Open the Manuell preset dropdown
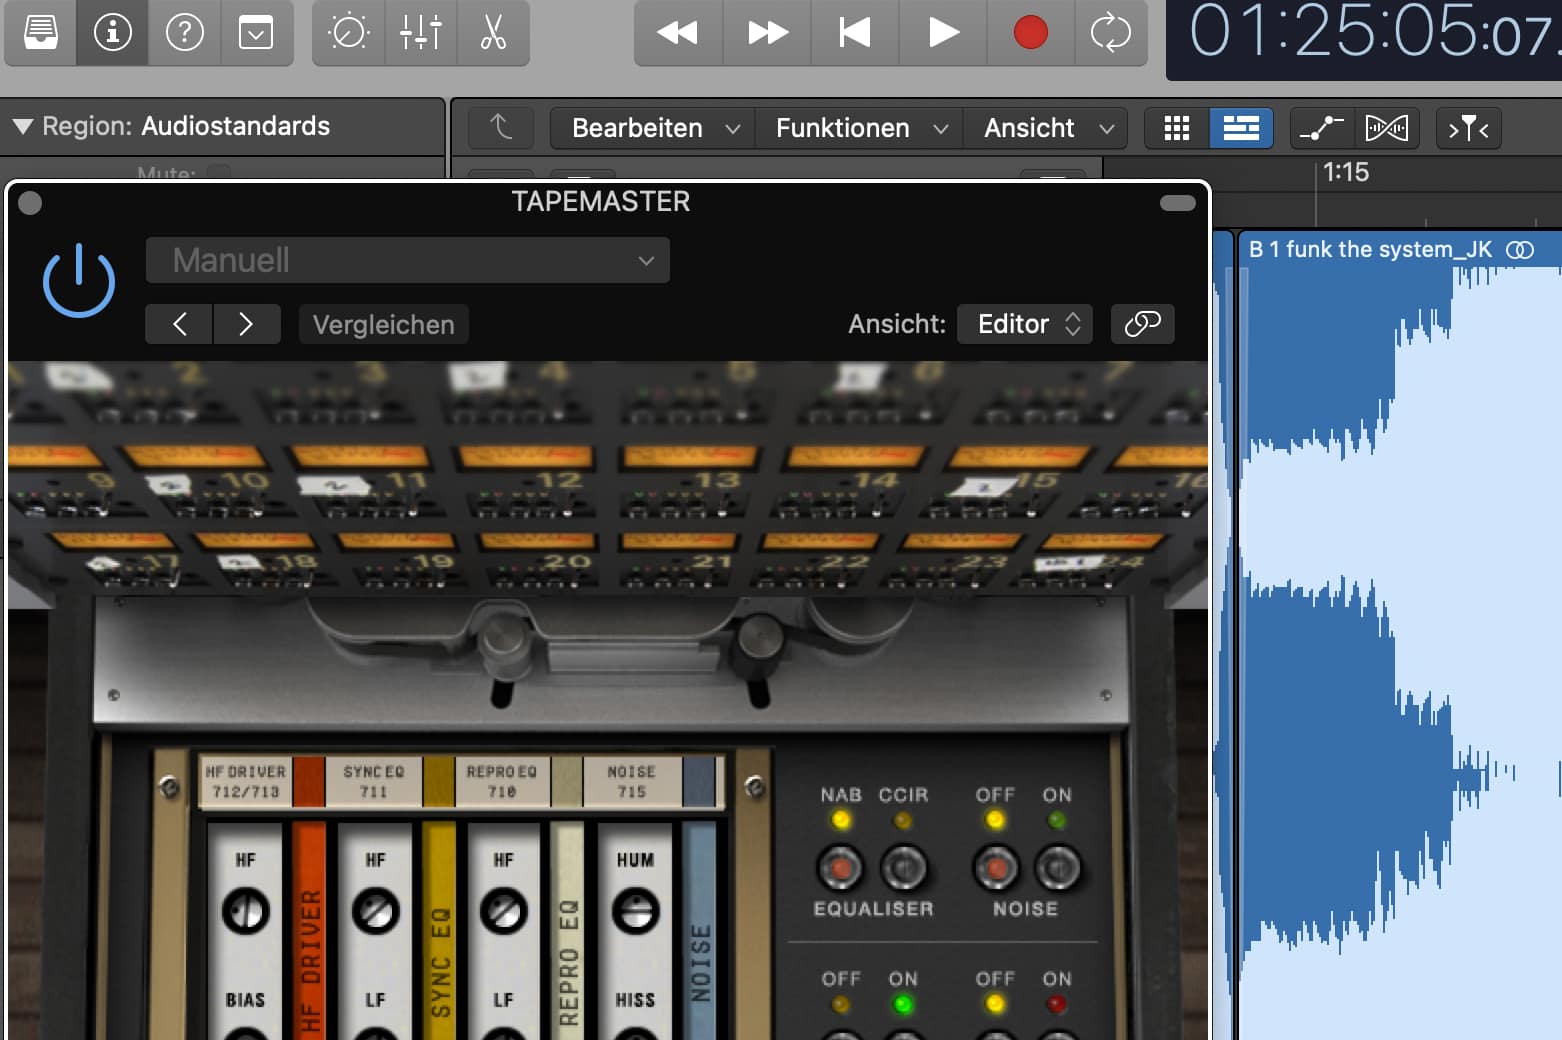 [408, 260]
